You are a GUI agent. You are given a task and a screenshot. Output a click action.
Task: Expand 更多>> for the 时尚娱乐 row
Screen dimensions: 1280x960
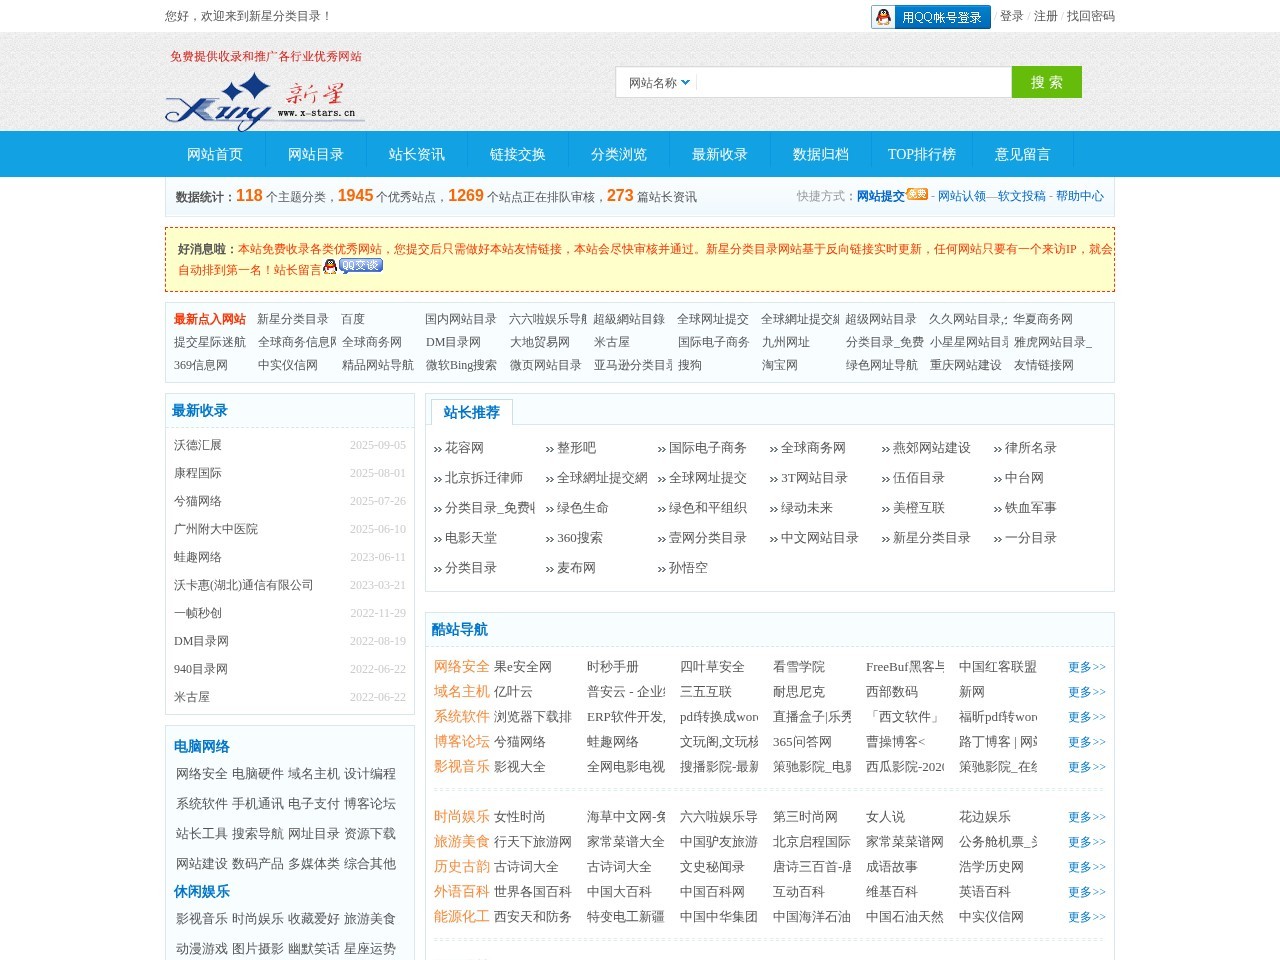pyautogui.click(x=1086, y=817)
